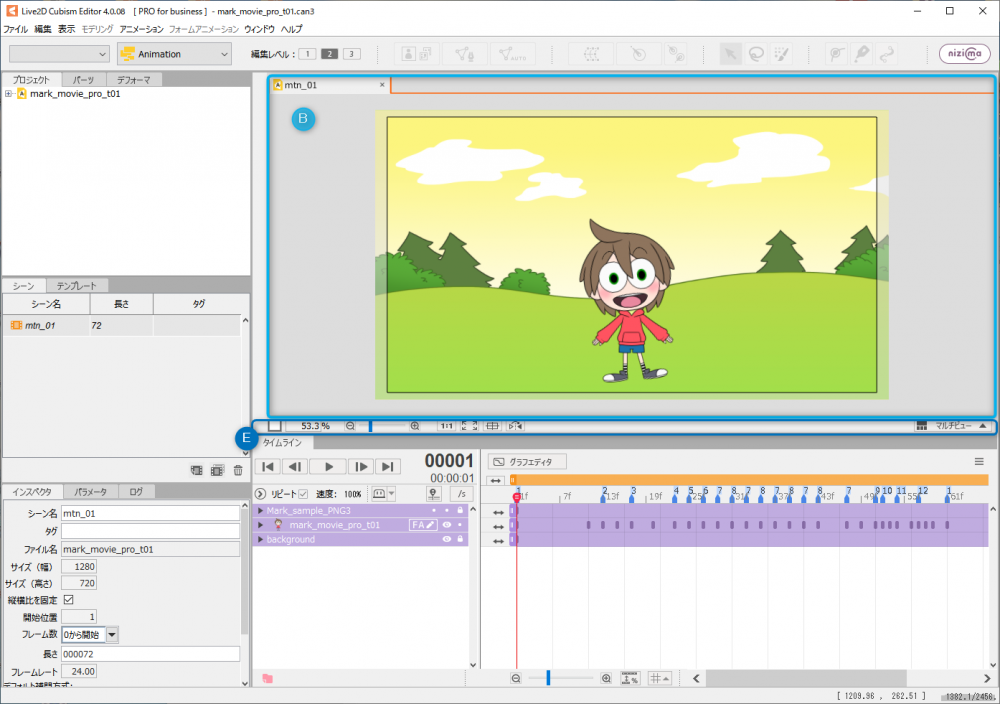Jump to first frame in timeline
1000x704 pixels.
pyautogui.click(x=268, y=467)
